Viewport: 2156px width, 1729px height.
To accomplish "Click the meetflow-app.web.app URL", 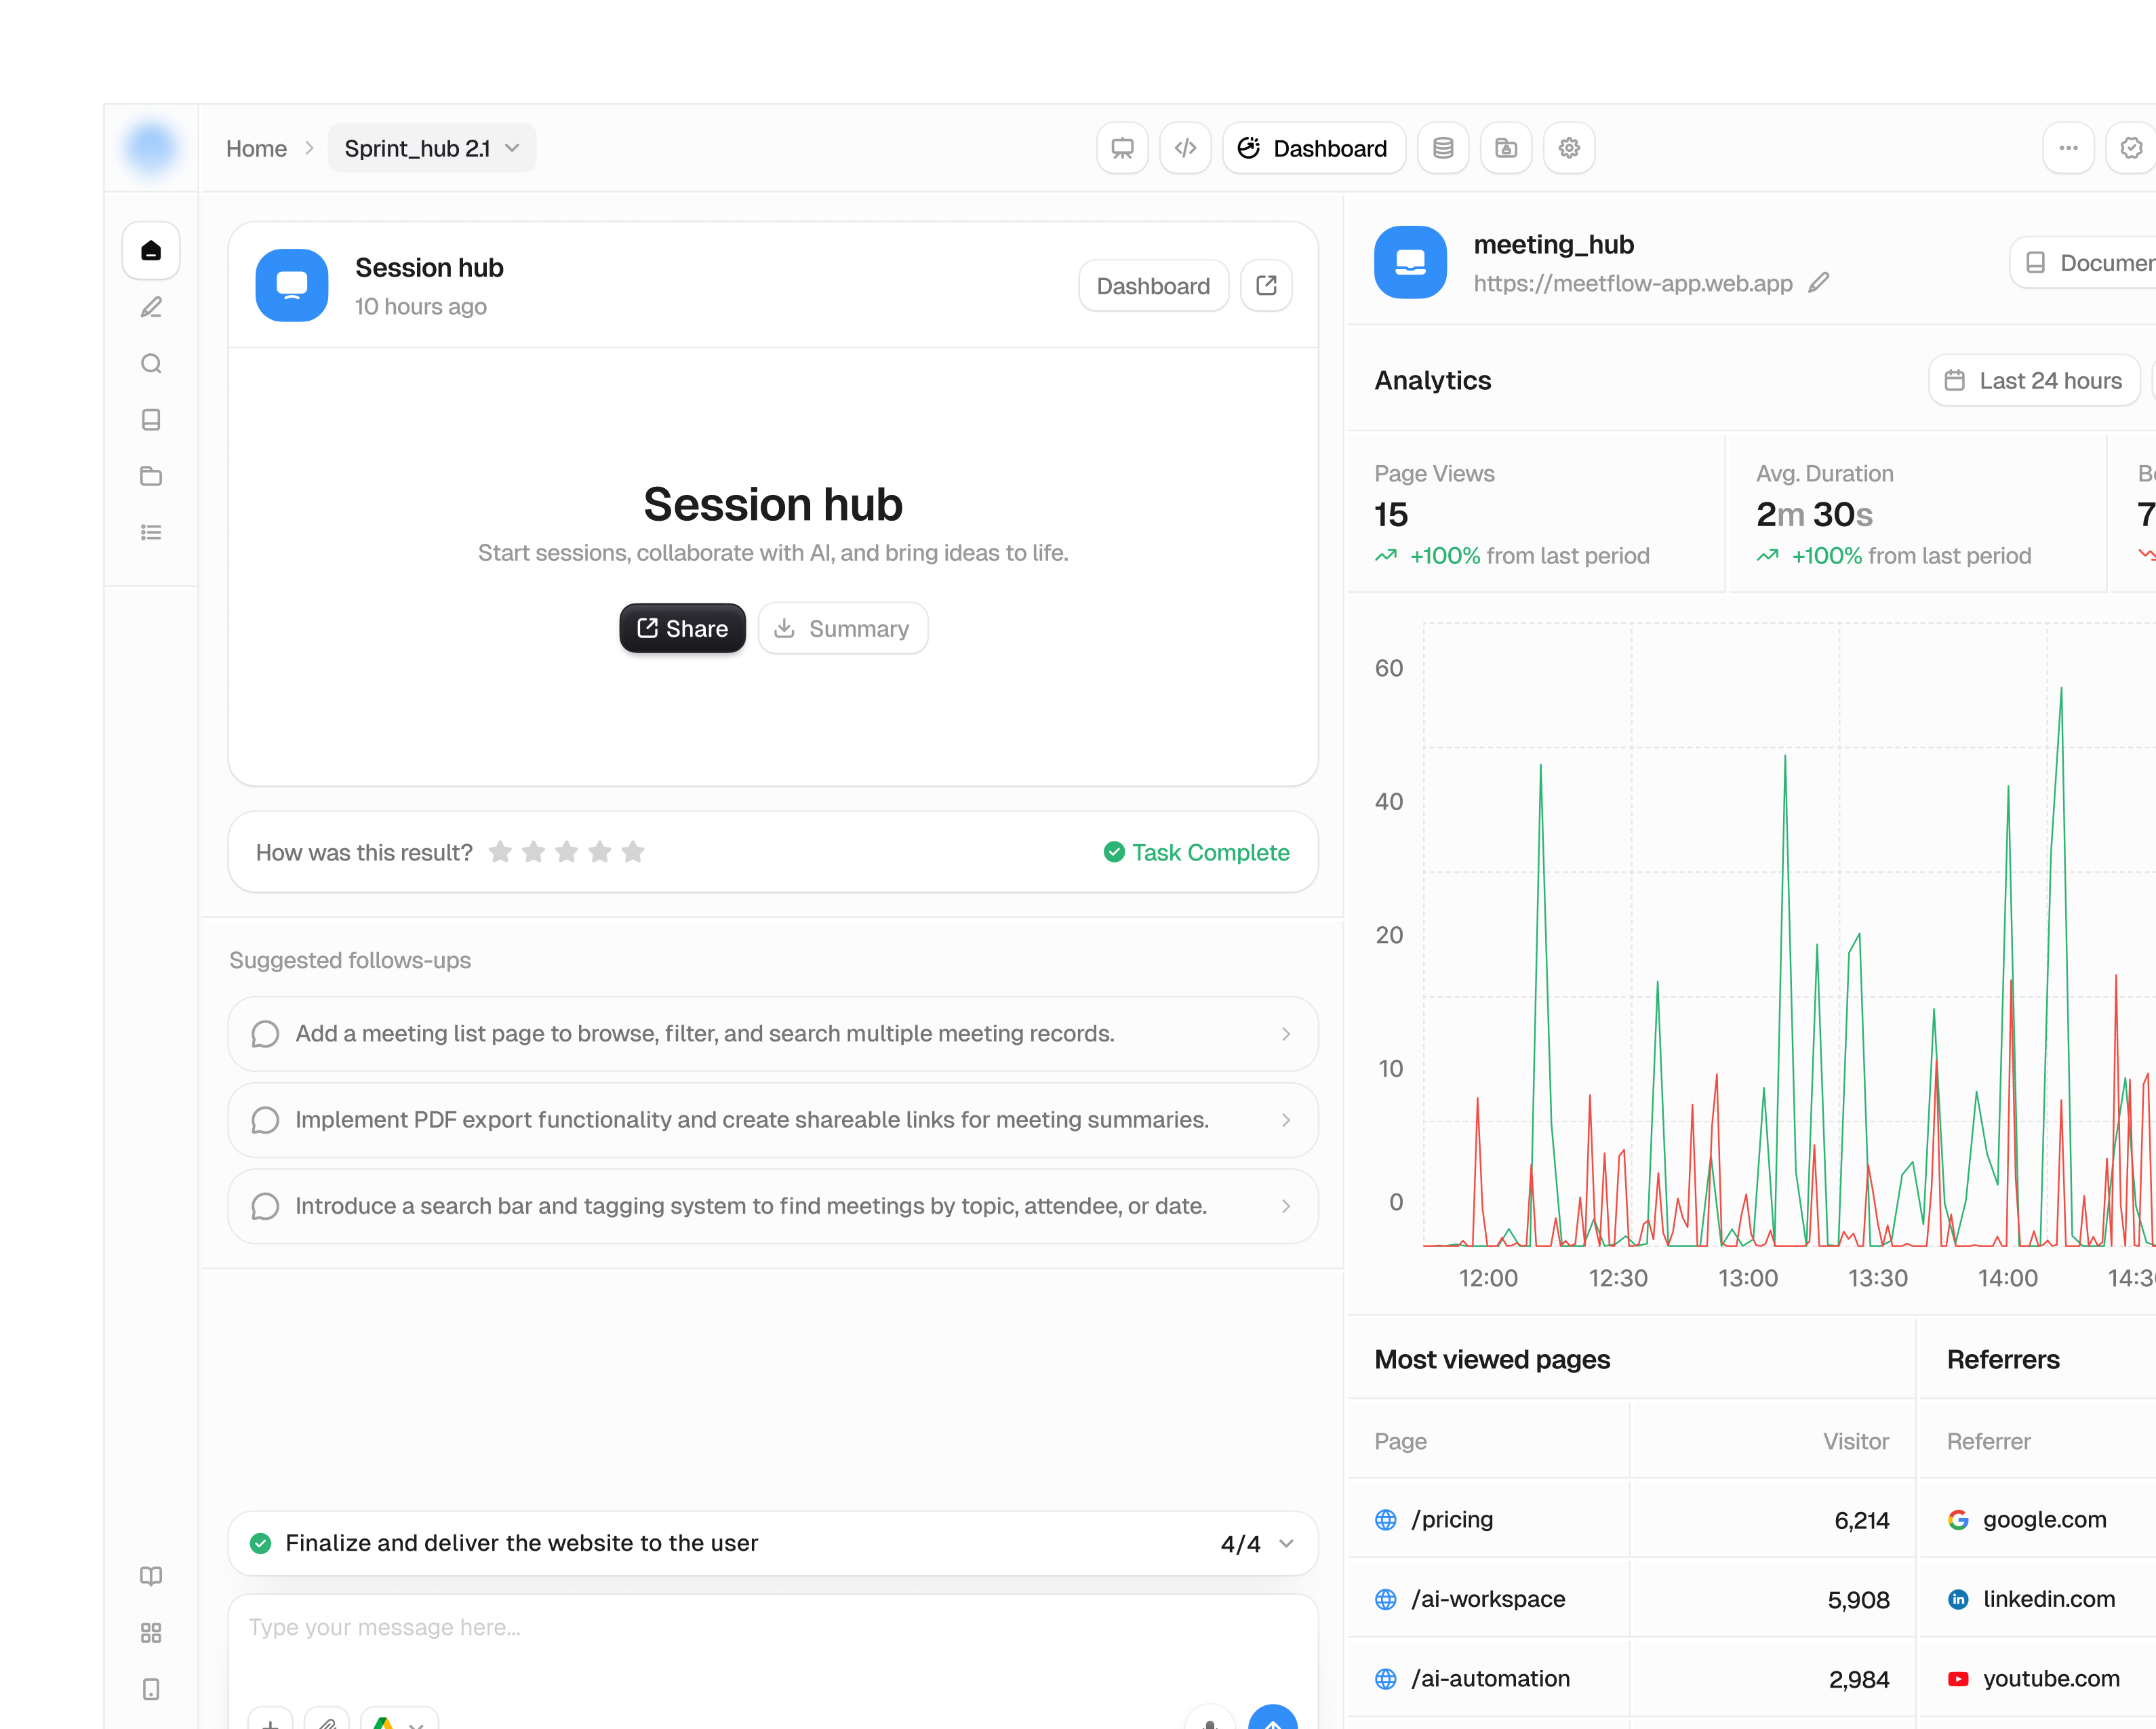I will click(x=1632, y=283).
